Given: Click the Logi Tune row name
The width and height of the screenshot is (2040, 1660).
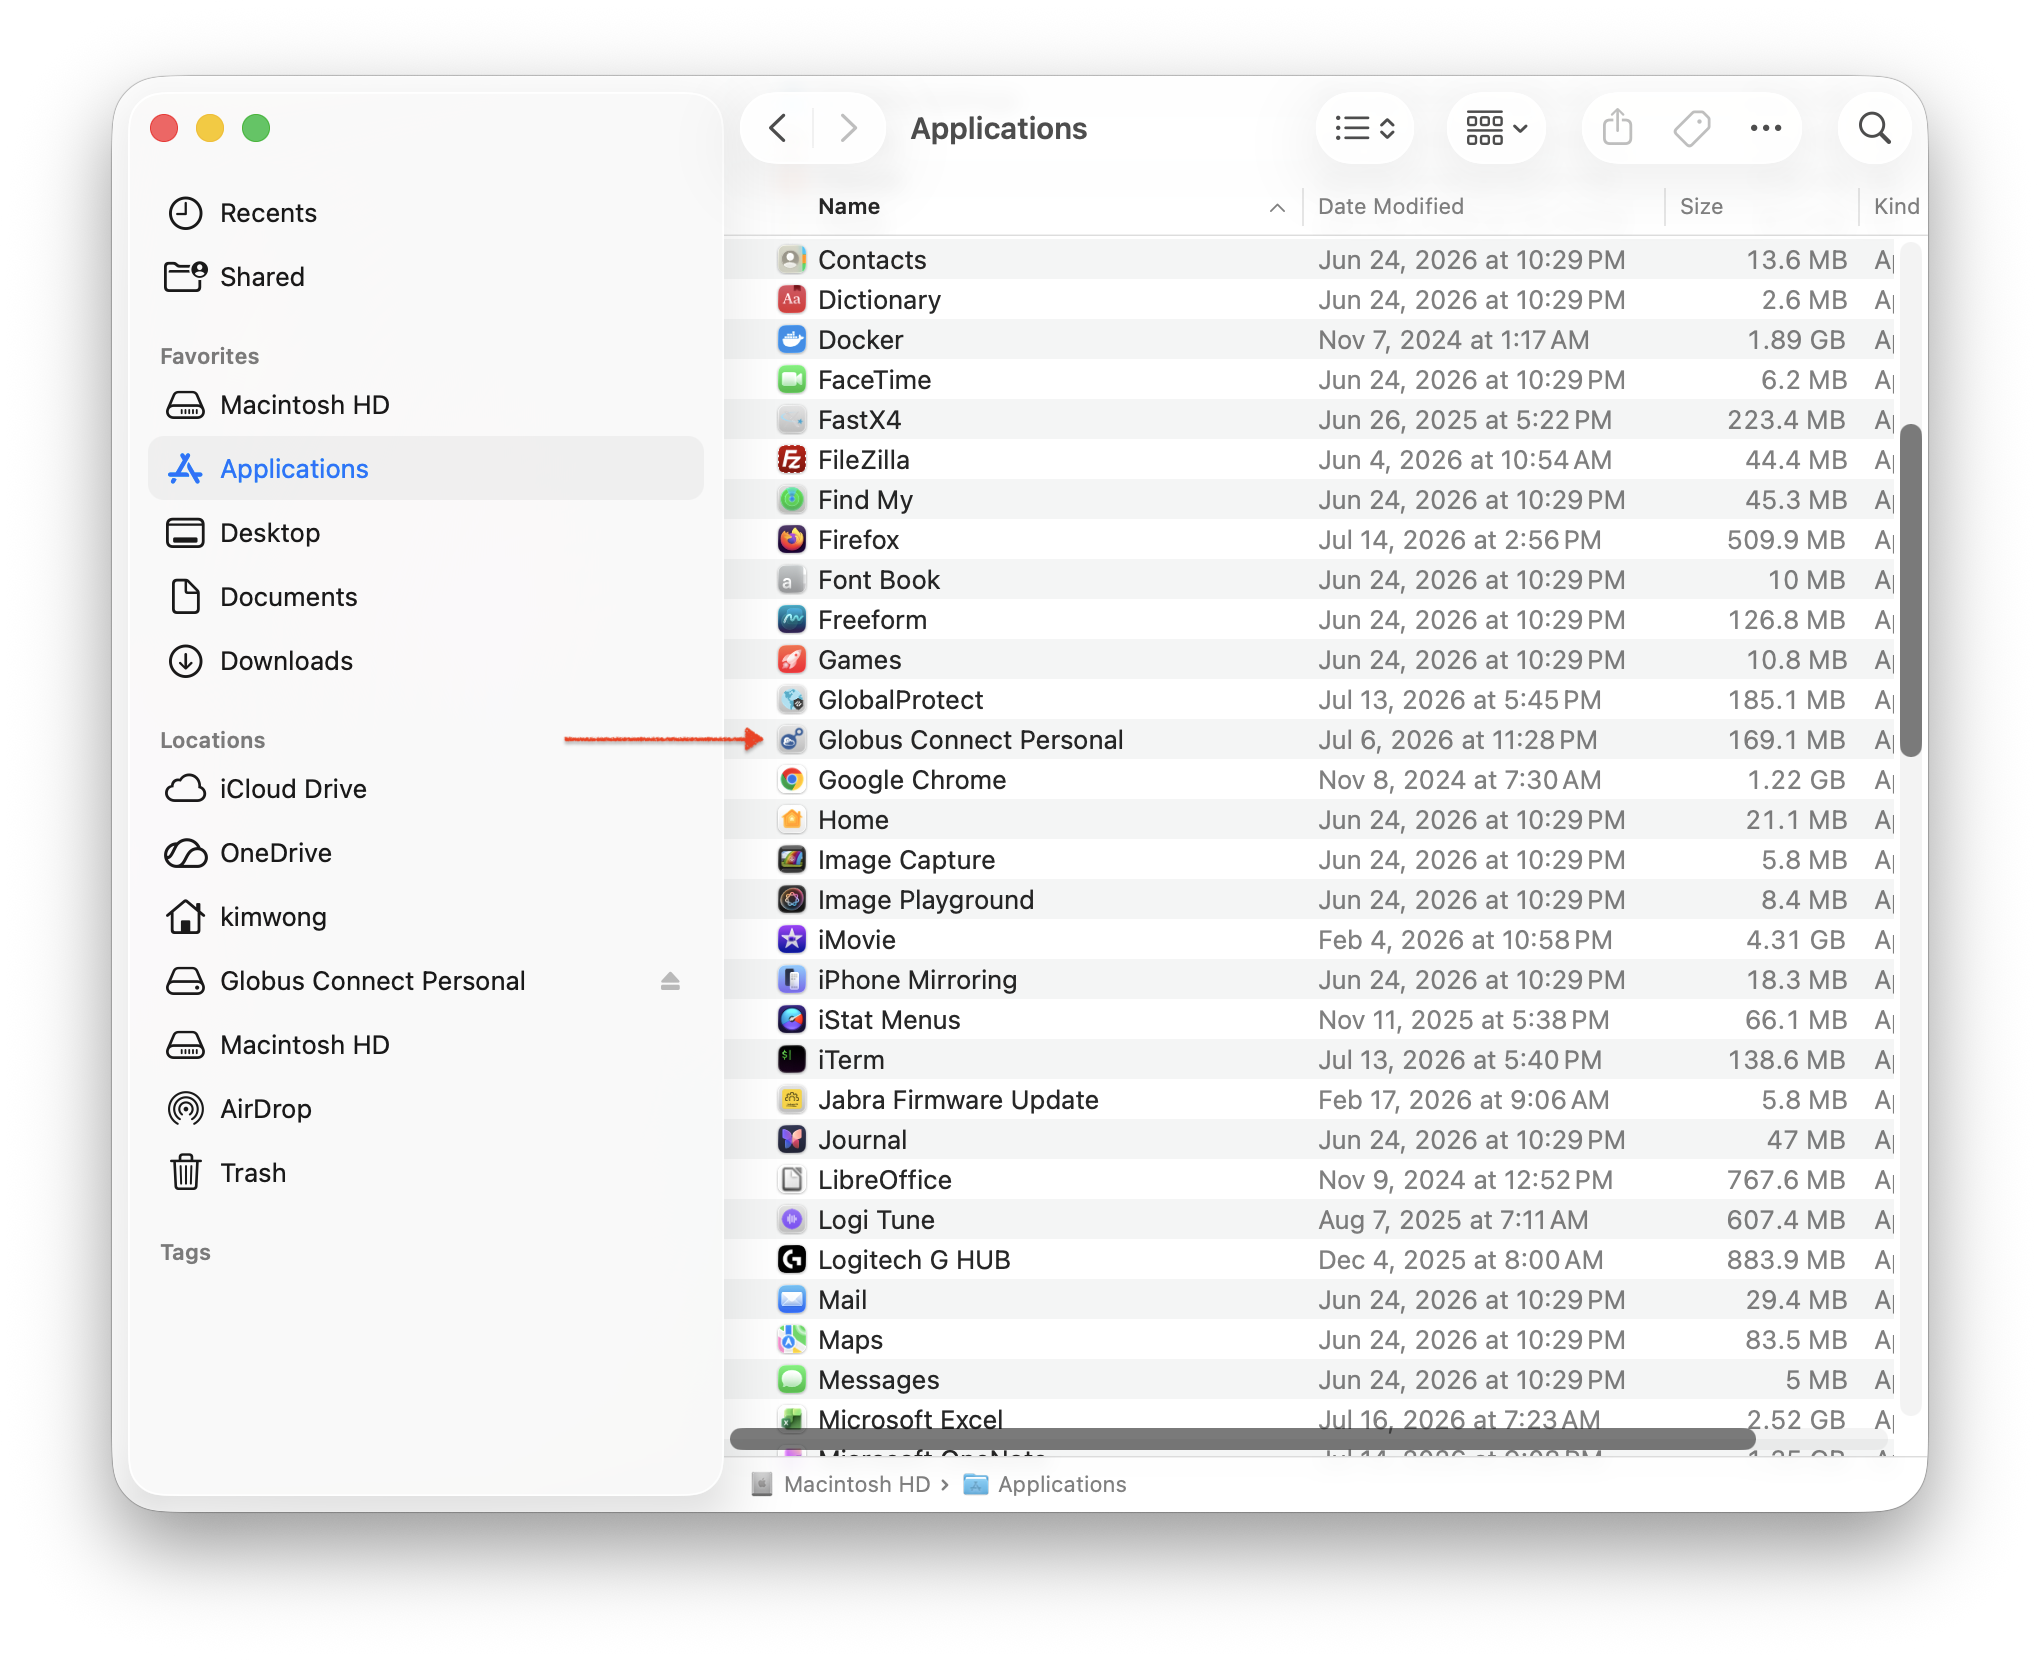Looking at the screenshot, I should 876,1220.
